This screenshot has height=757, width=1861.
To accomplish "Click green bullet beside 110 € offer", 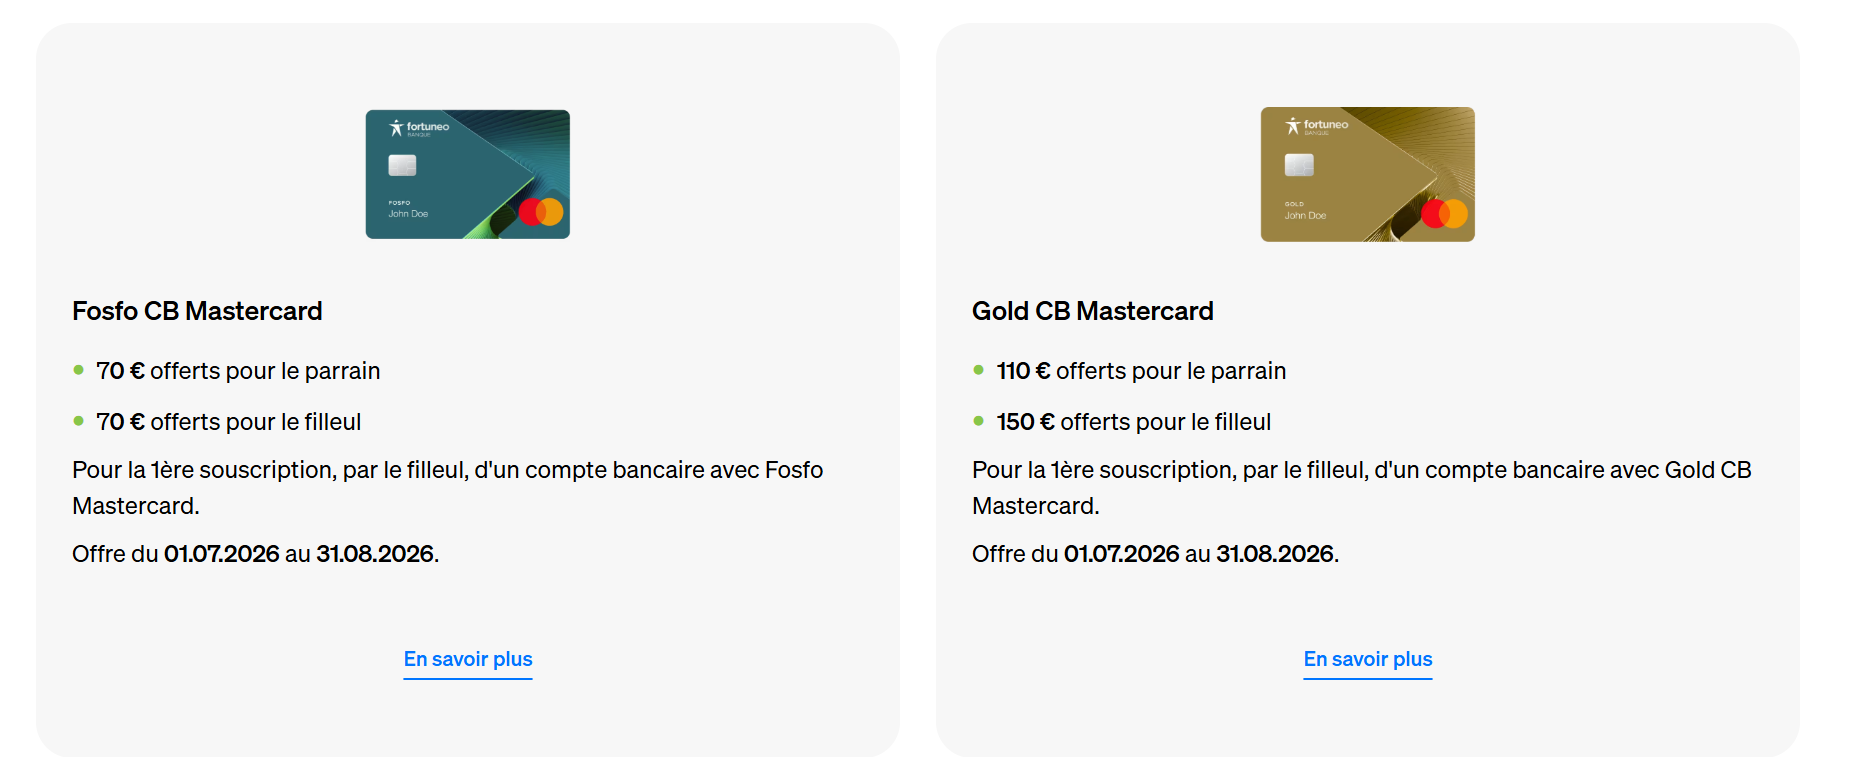I will tap(978, 370).
